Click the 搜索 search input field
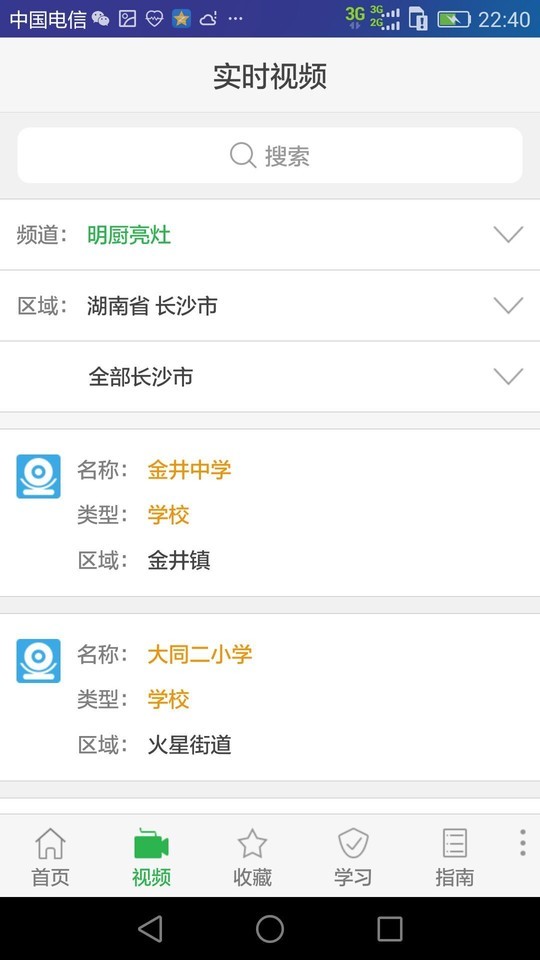Viewport: 540px width, 960px height. point(270,155)
